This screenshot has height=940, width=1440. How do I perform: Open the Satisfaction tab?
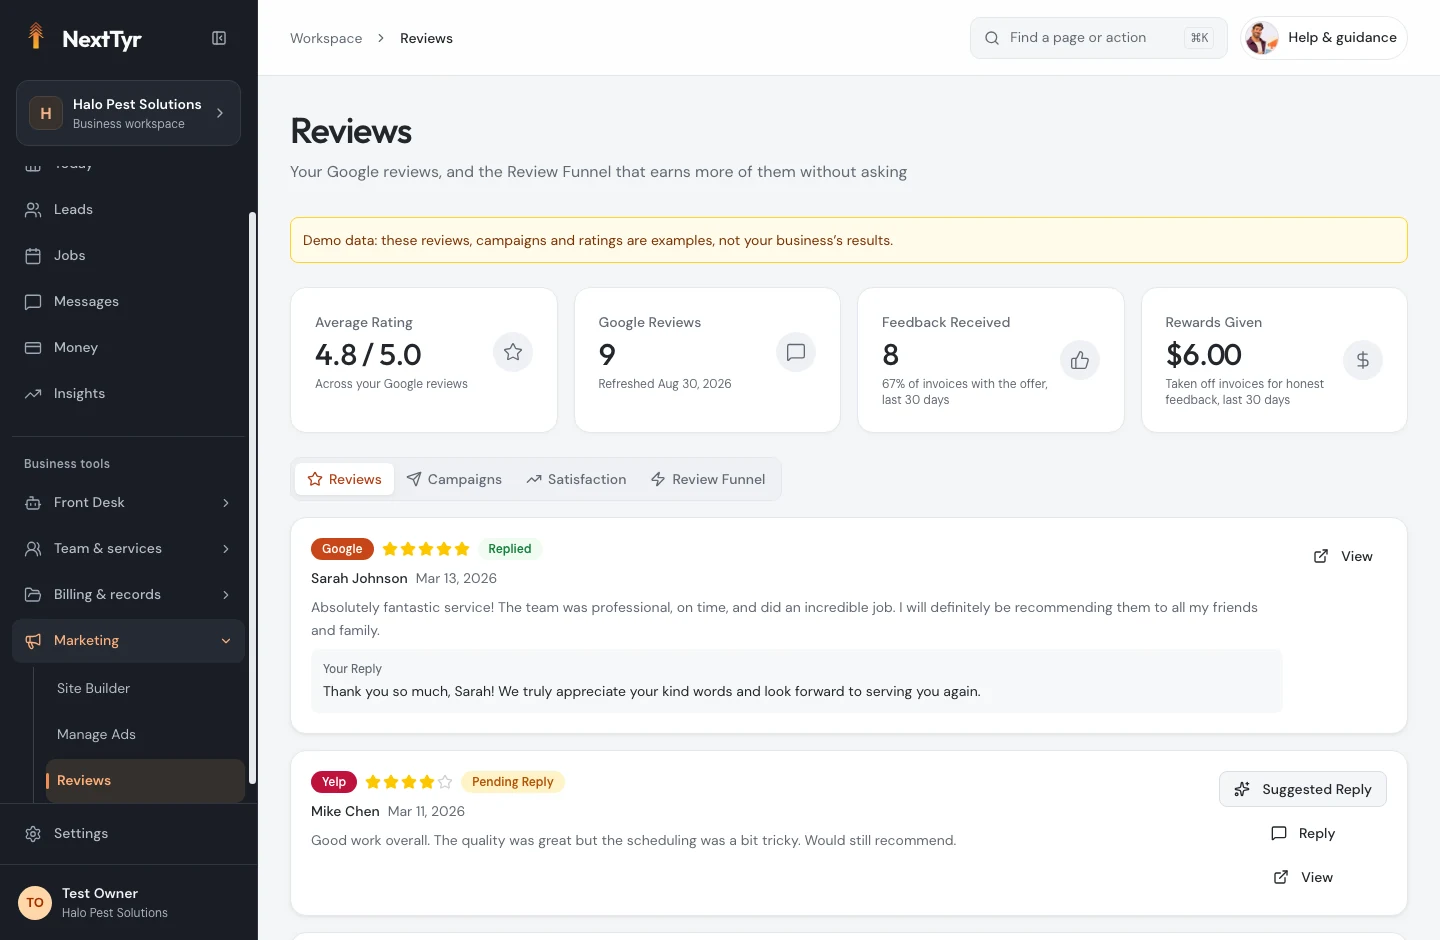click(576, 479)
